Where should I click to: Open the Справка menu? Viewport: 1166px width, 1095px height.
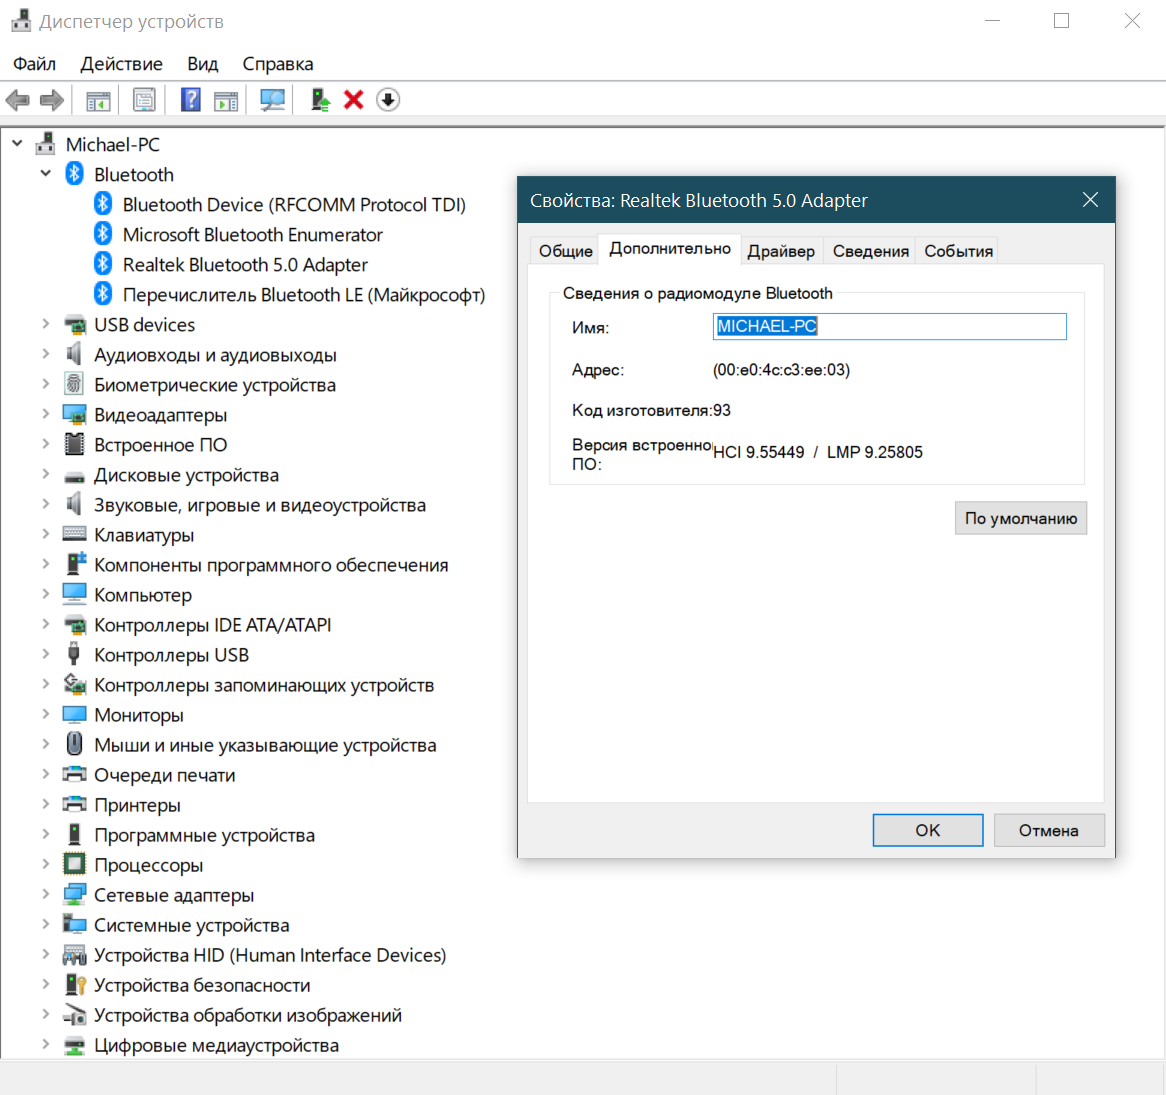(x=277, y=64)
